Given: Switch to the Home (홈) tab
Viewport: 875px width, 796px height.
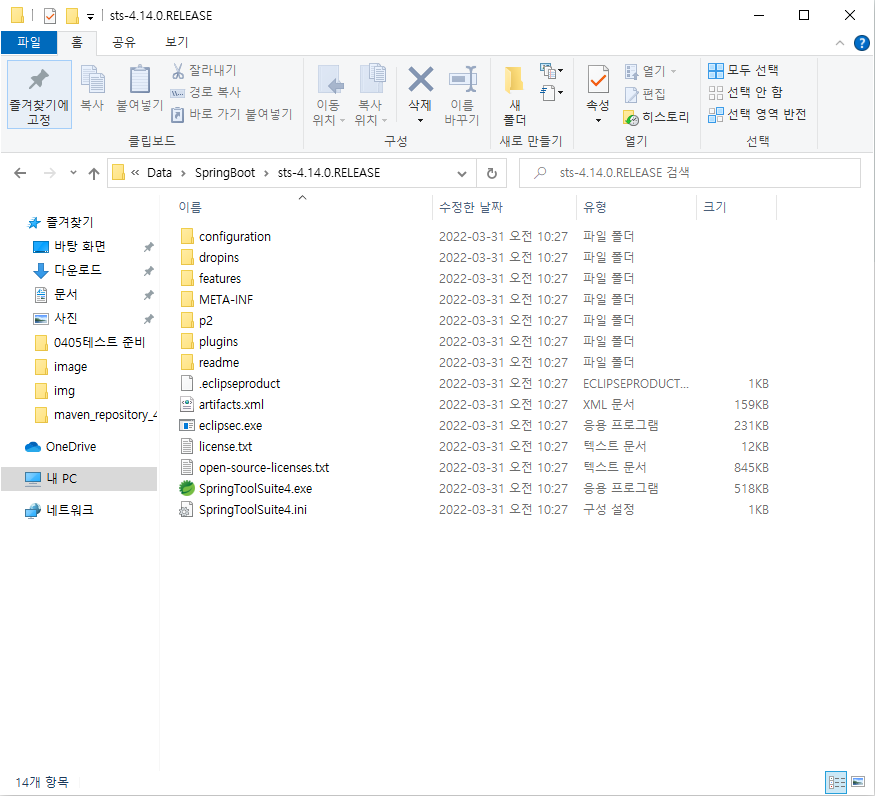Looking at the screenshot, I should [77, 42].
